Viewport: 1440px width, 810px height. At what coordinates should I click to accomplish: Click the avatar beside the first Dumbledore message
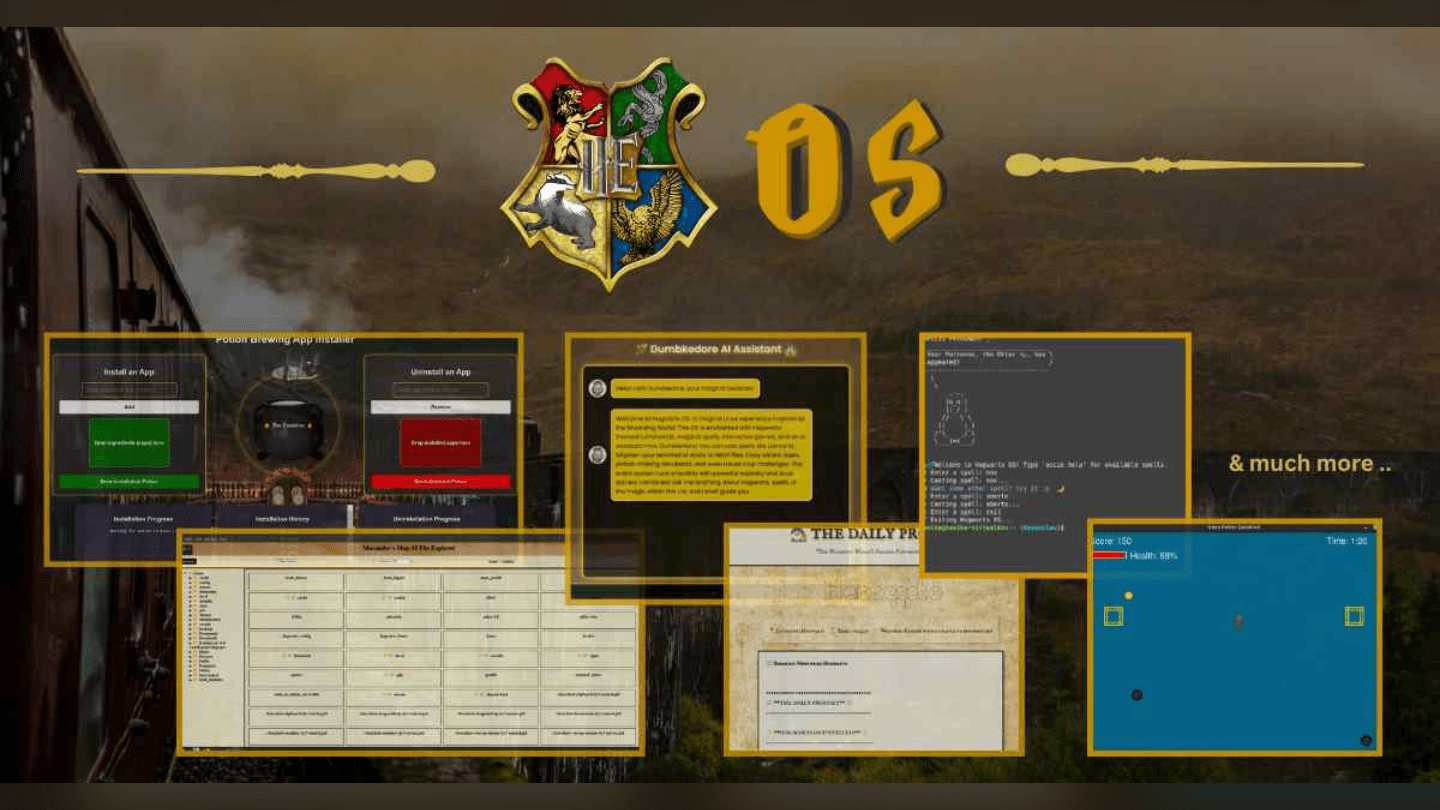pyautogui.click(x=597, y=389)
